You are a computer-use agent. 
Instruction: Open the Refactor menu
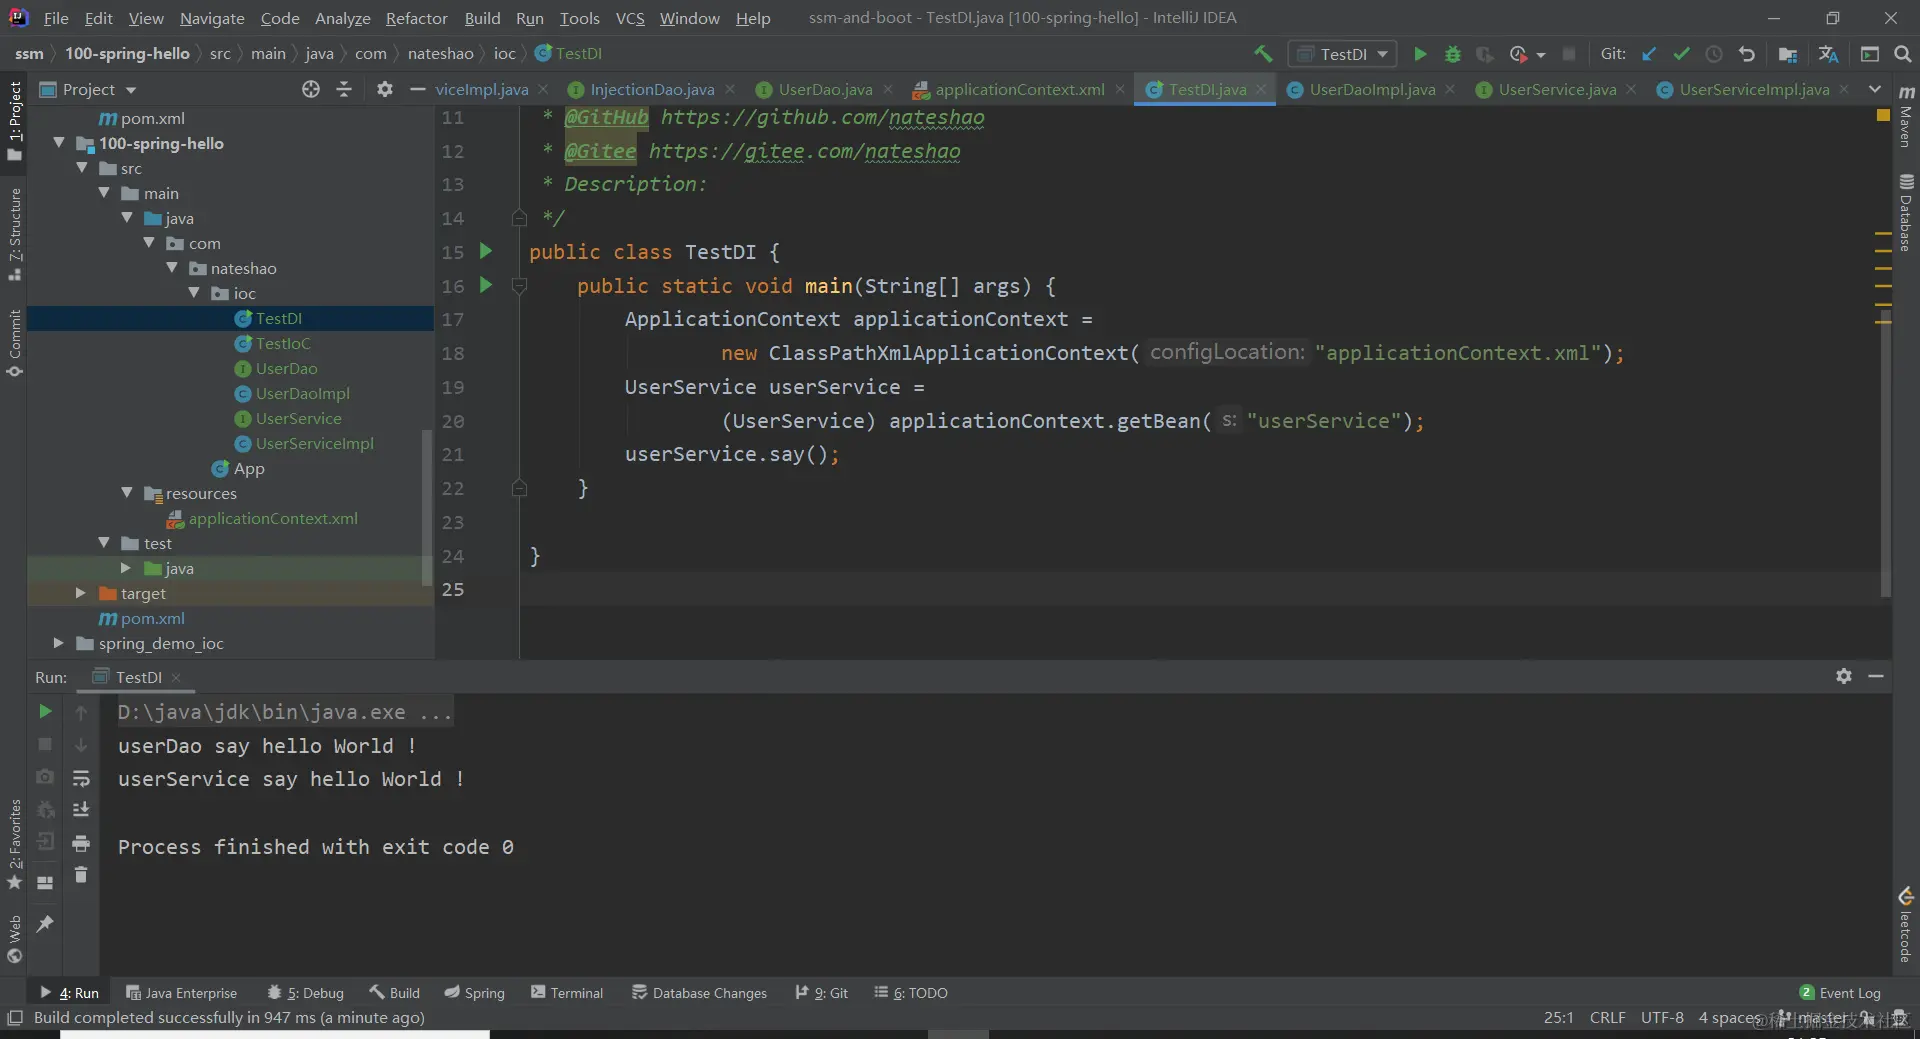point(416,18)
